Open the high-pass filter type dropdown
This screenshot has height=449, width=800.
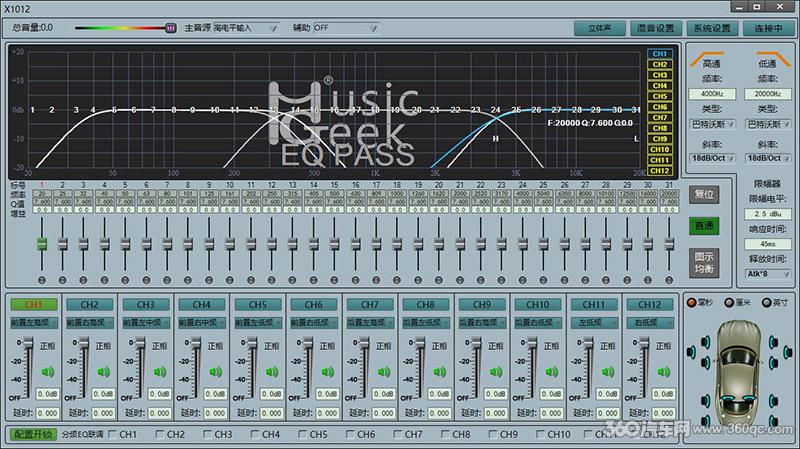coord(712,124)
